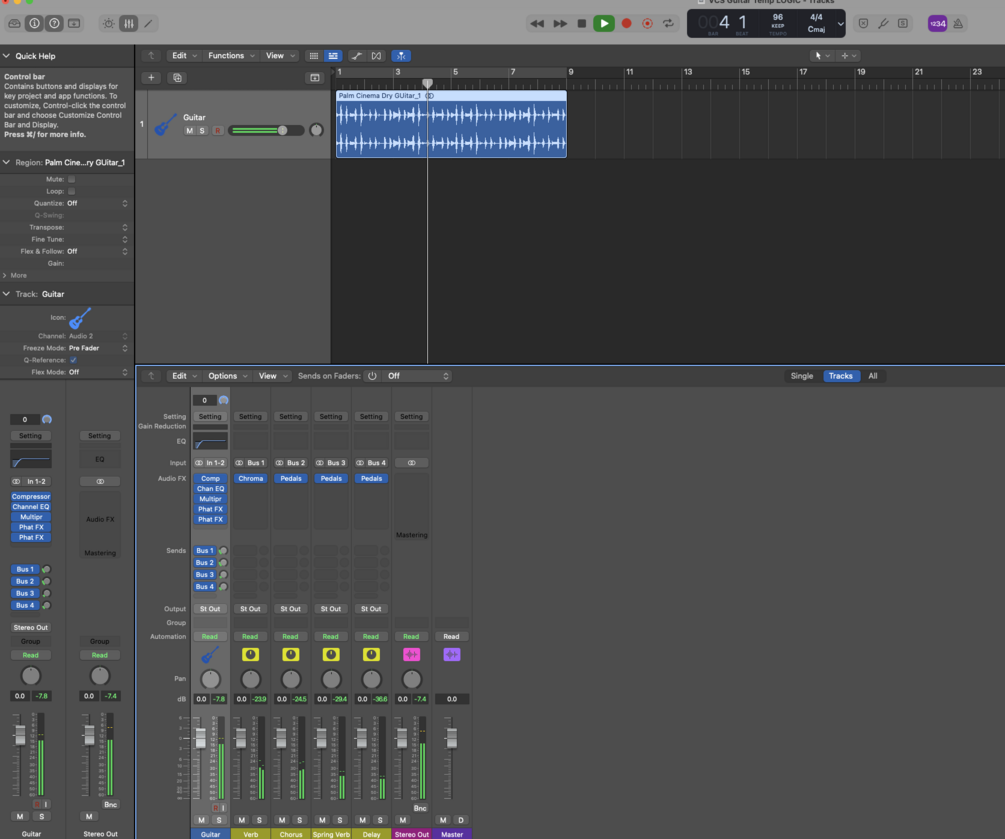Viewport: 1005px width, 839px height.
Task: Toggle the Inspector button in control bar
Action: [x=35, y=24]
